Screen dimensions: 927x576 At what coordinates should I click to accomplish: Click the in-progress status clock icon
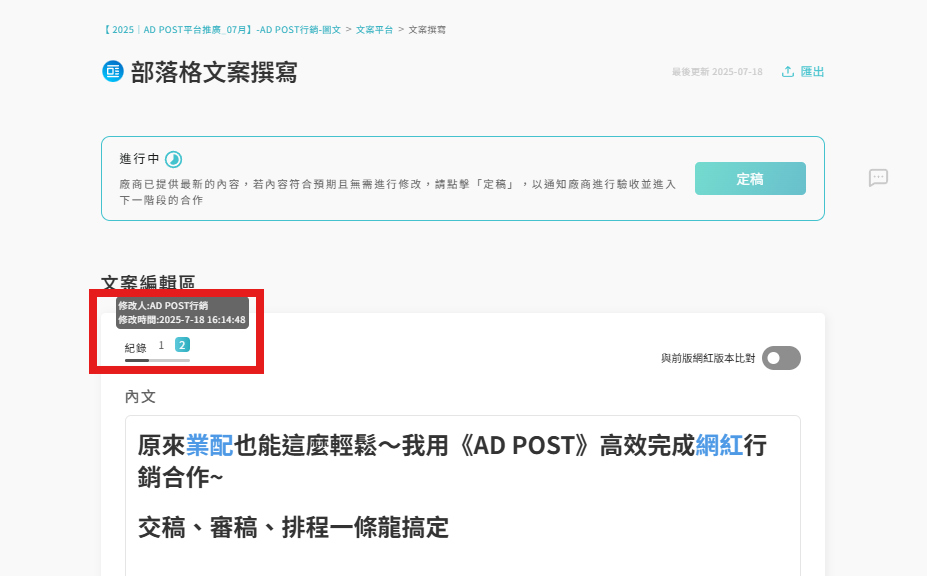[173, 159]
